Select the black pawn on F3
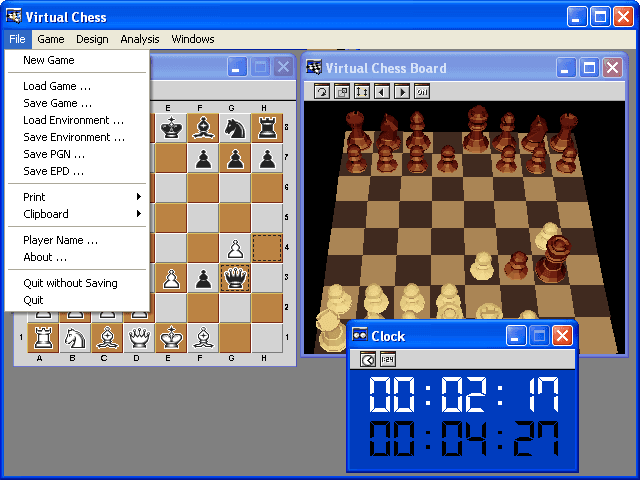640x480 pixels. pos(203,278)
